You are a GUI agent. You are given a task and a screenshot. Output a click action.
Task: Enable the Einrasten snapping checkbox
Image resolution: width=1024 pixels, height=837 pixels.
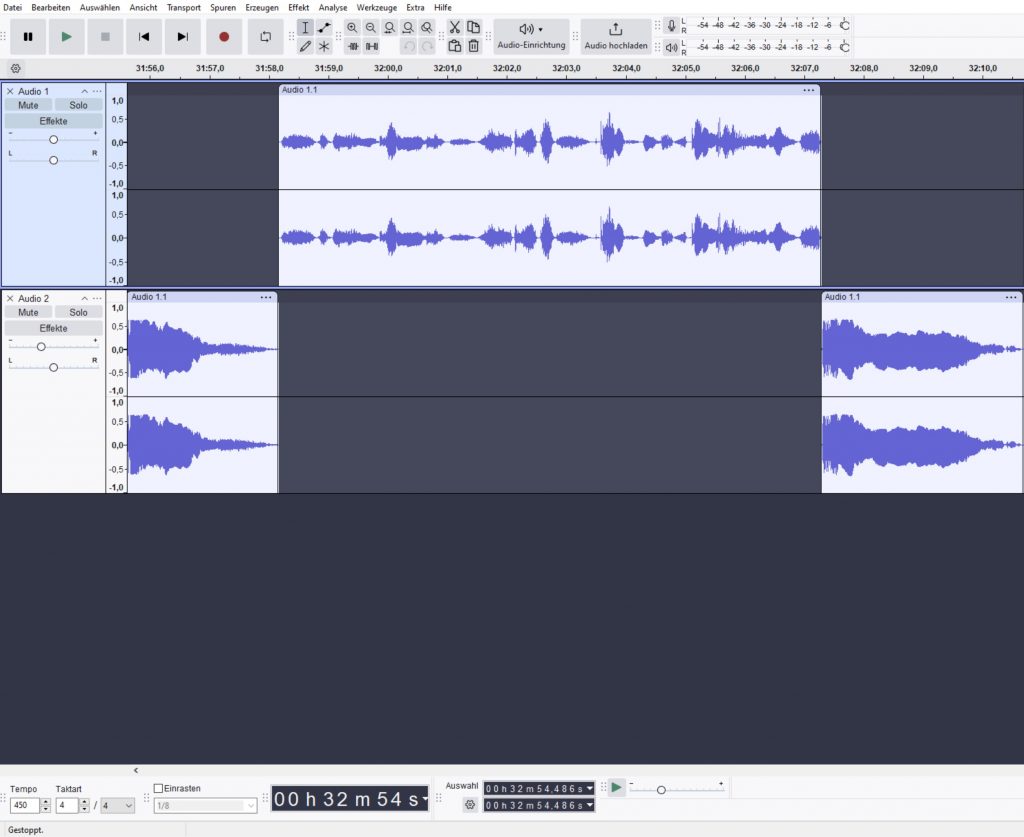tap(158, 788)
